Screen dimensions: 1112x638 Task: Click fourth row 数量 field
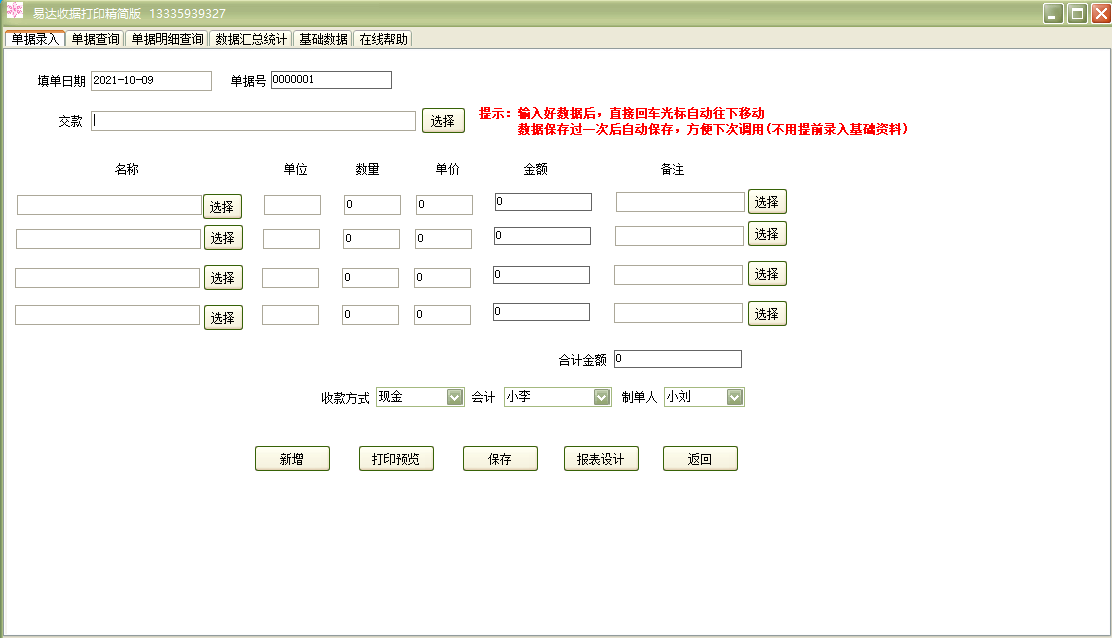(370, 315)
